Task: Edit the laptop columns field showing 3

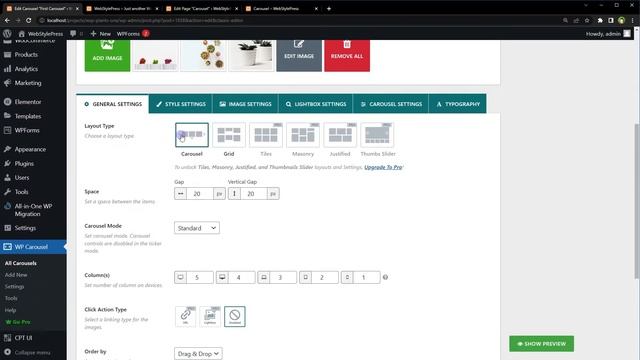Action: [283, 277]
